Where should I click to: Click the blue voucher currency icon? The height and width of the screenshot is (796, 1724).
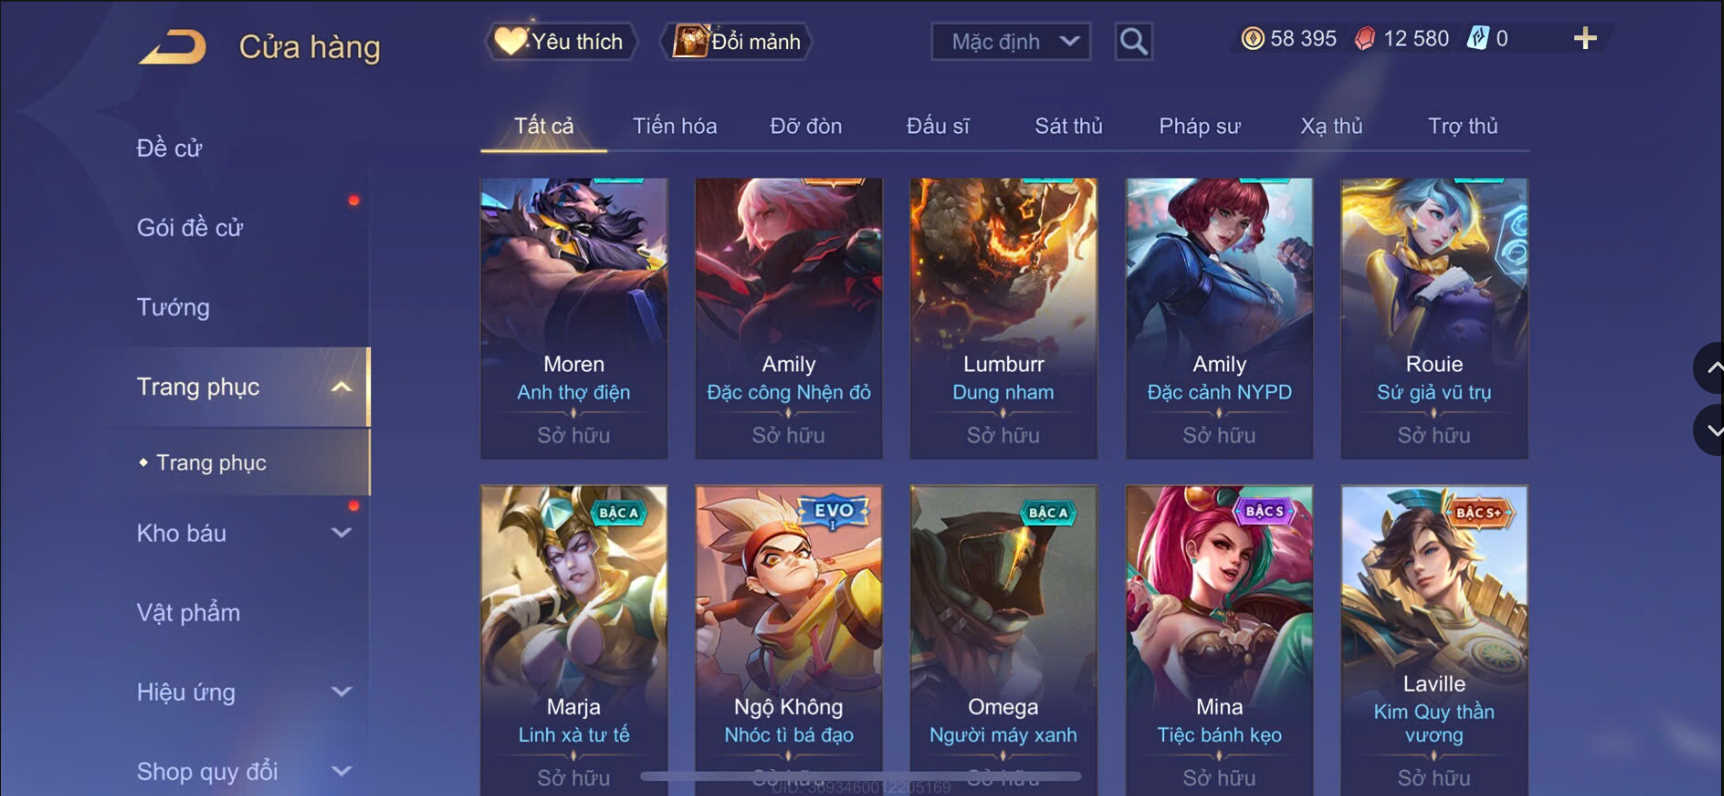[1477, 39]
